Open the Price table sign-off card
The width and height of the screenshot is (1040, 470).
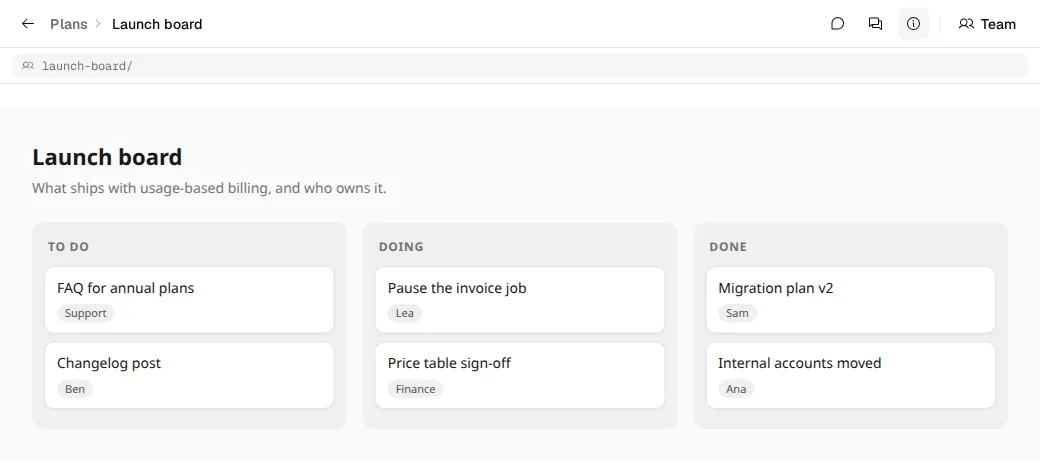click(519, 375)
